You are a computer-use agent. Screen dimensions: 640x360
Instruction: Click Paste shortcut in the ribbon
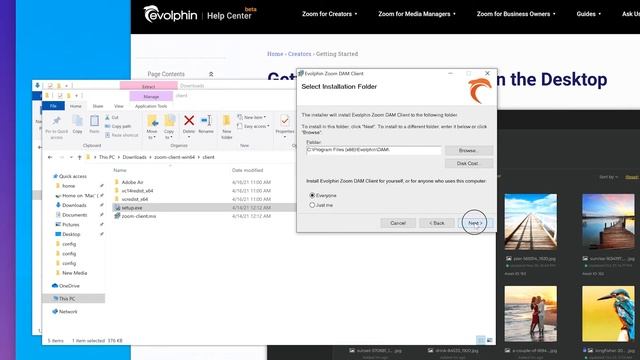coord(122,135)
